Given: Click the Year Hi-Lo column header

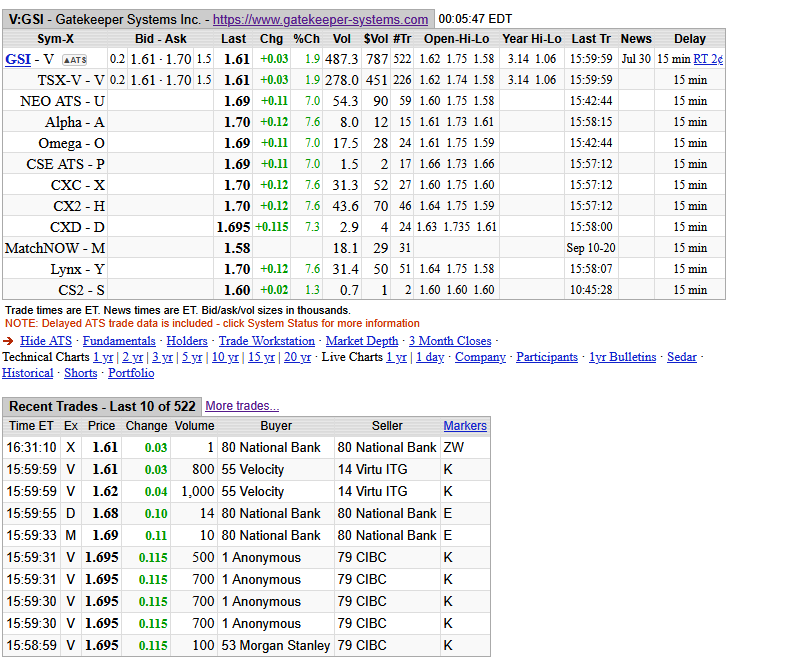Looking at the screenshot, I should [532, 39].
